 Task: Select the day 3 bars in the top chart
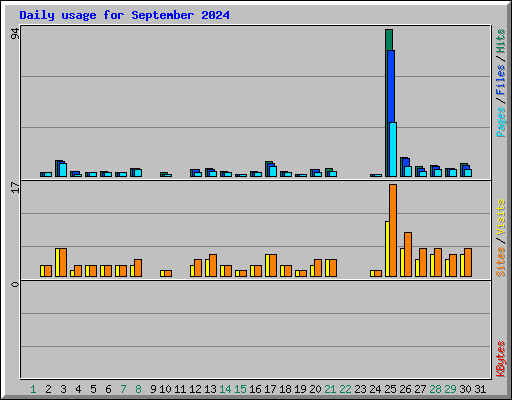[x=61, y=168]
